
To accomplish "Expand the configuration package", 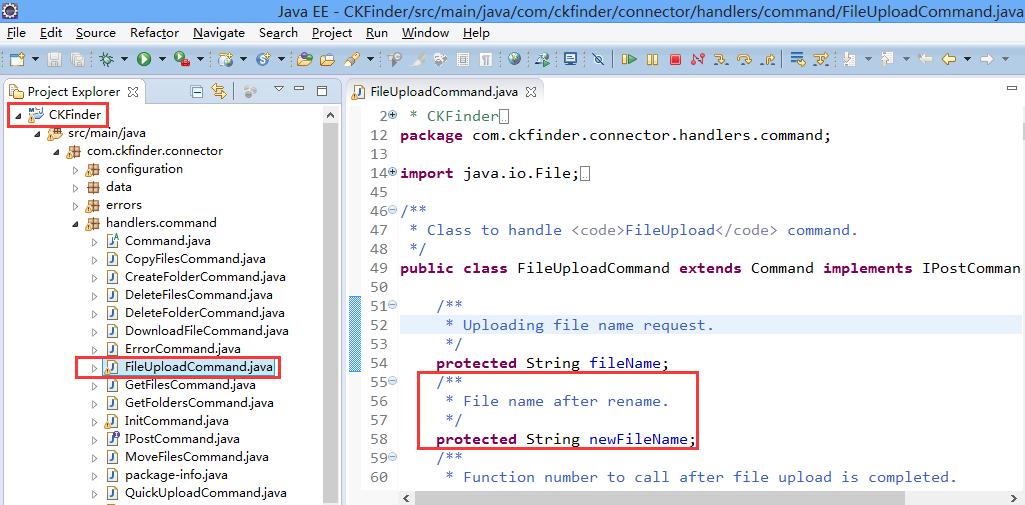I will pos(75,170).
